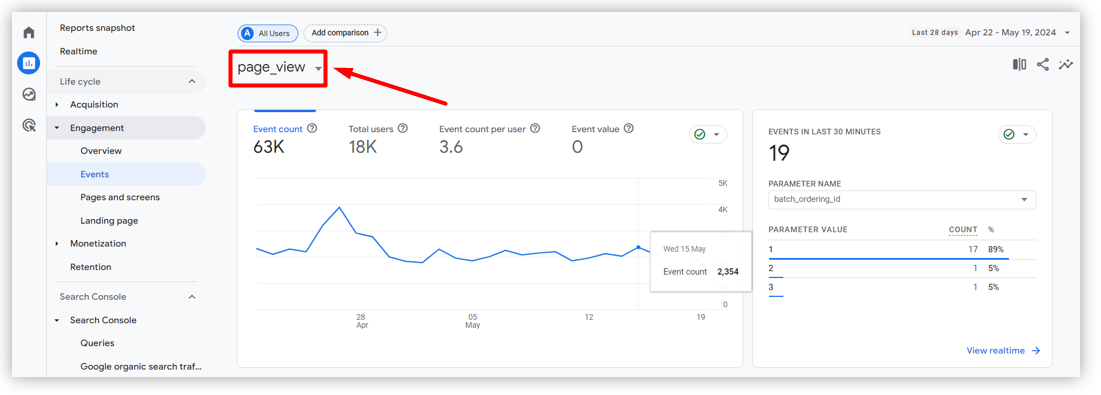
Task: Share this report icon
Action: (x=1043, y=65)
